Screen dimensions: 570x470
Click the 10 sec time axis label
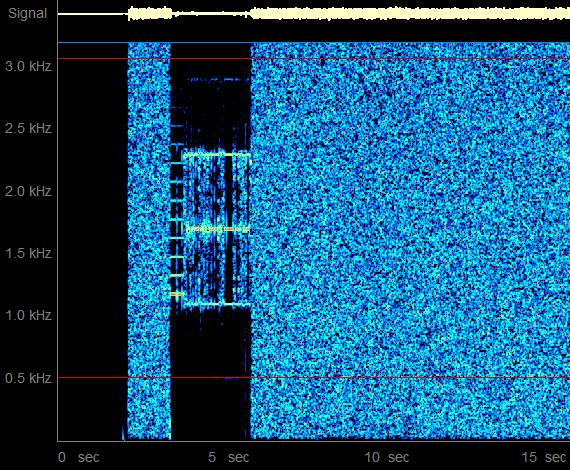click(x=387, y=457)
